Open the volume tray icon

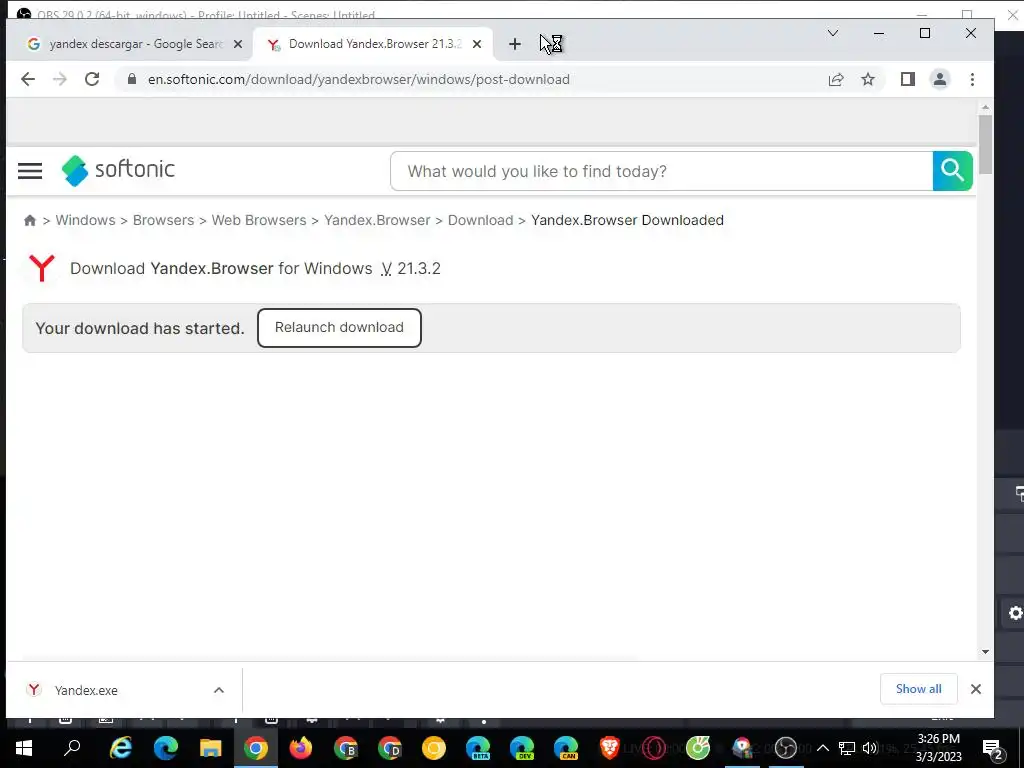coord(870,748)
